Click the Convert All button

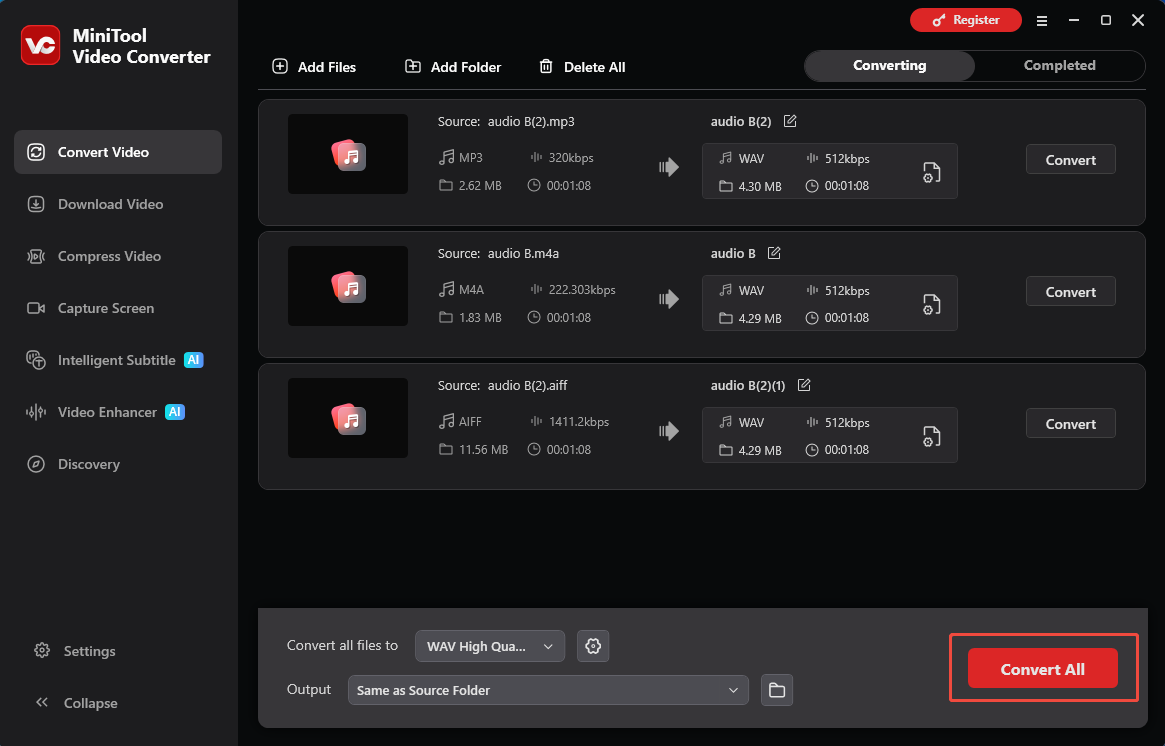point(1042,669)
